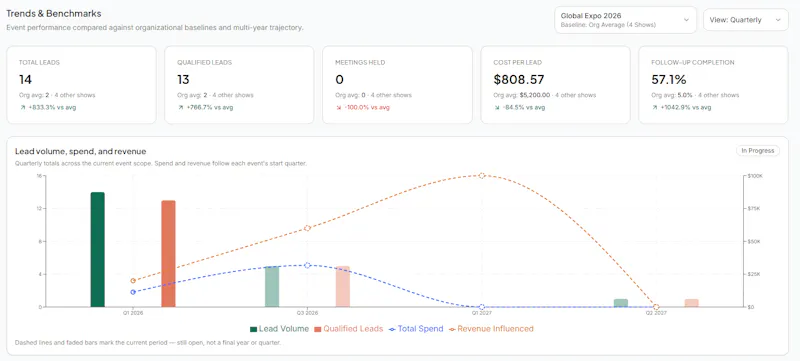The height and width of the screenshot is (361, 800).
Task: Click the Baseline: Org Average (4 Shows) text
Action: pyautogui.click(x=608, y=25)
